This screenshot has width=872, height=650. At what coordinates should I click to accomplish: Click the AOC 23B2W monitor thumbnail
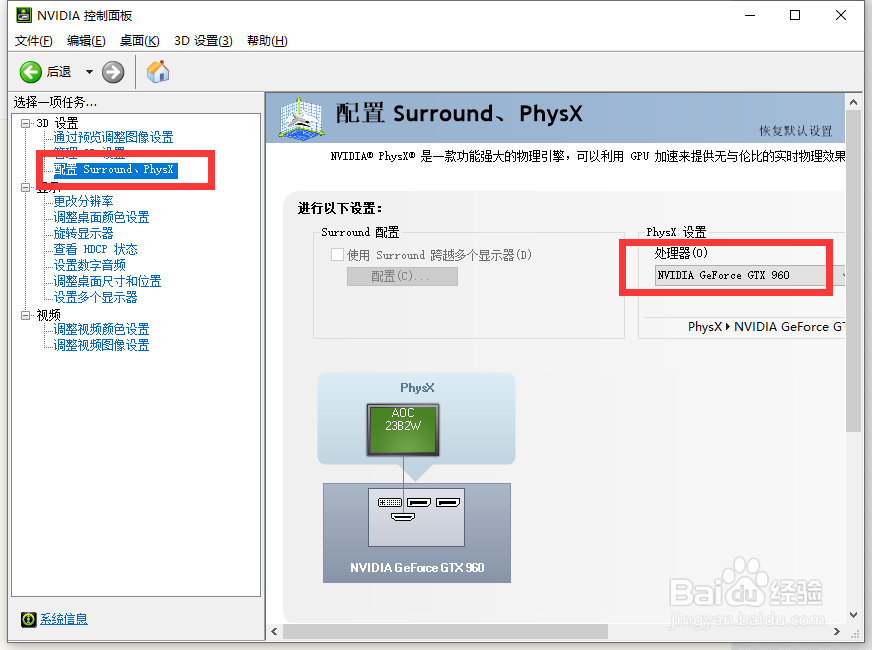click(x=403, y=429)
